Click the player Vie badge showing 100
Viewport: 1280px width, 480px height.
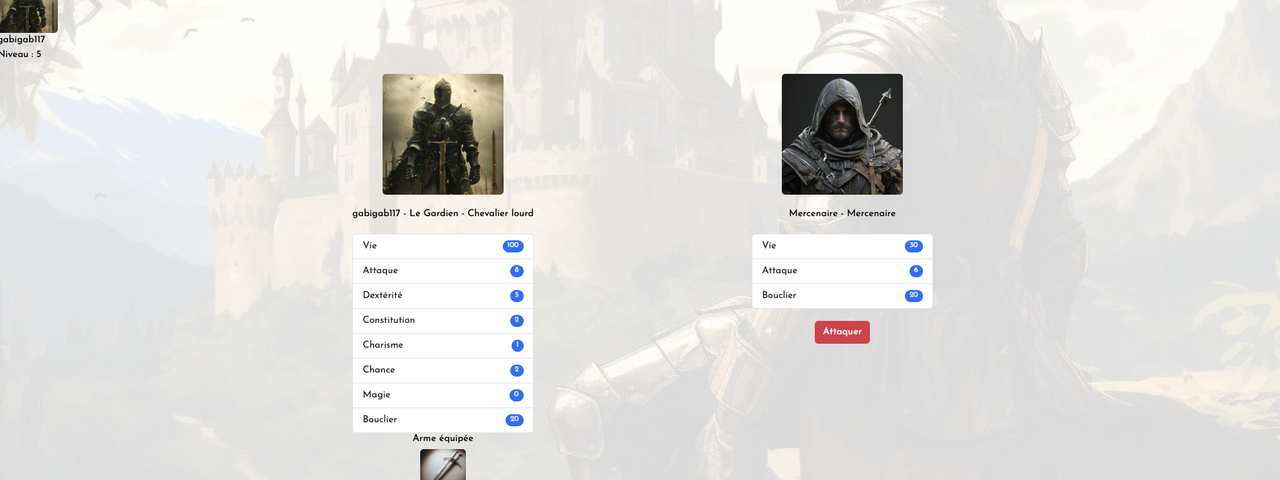pos(513,246)
